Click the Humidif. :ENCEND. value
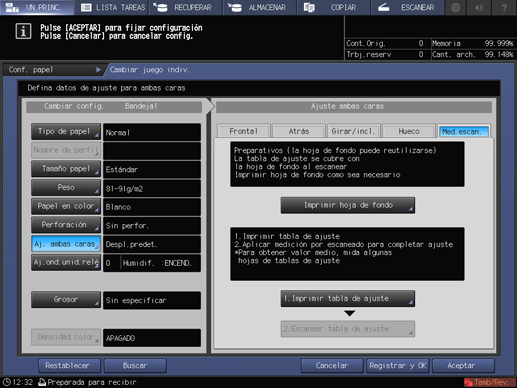 [x=157, y=263]
